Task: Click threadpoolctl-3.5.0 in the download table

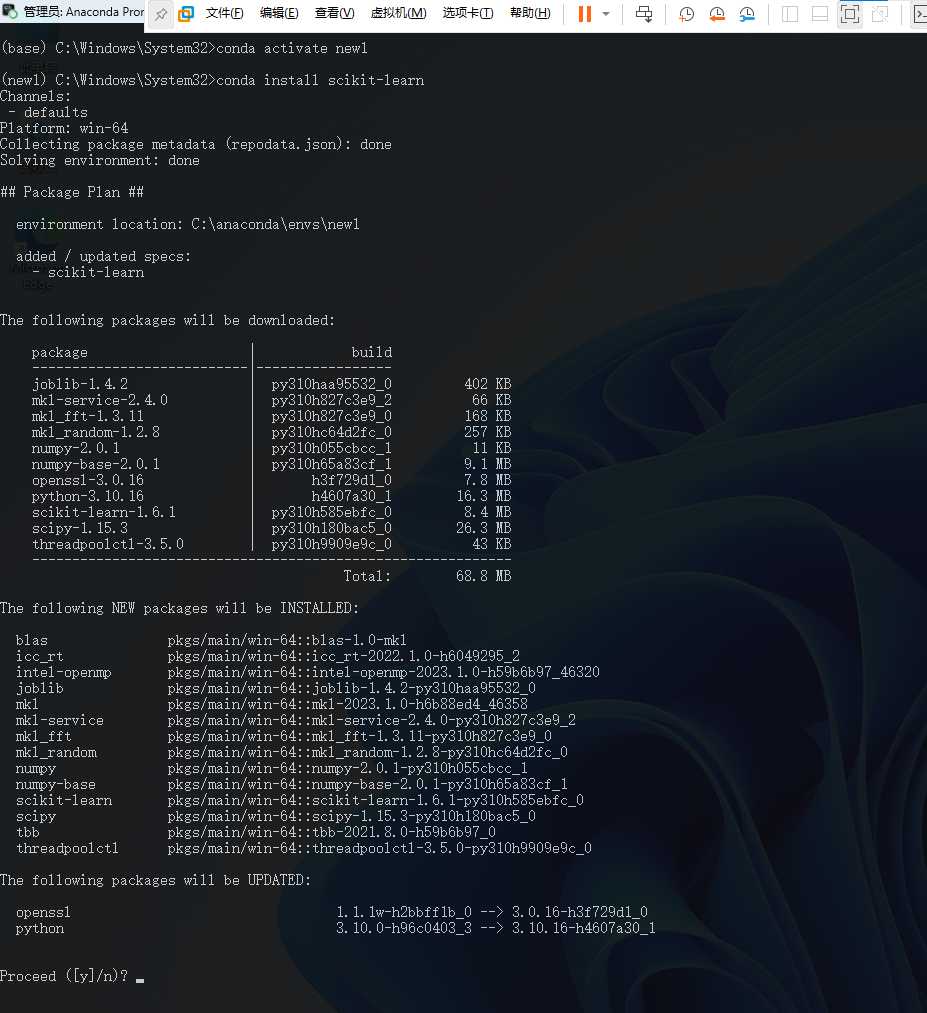Action: point(108,545)
